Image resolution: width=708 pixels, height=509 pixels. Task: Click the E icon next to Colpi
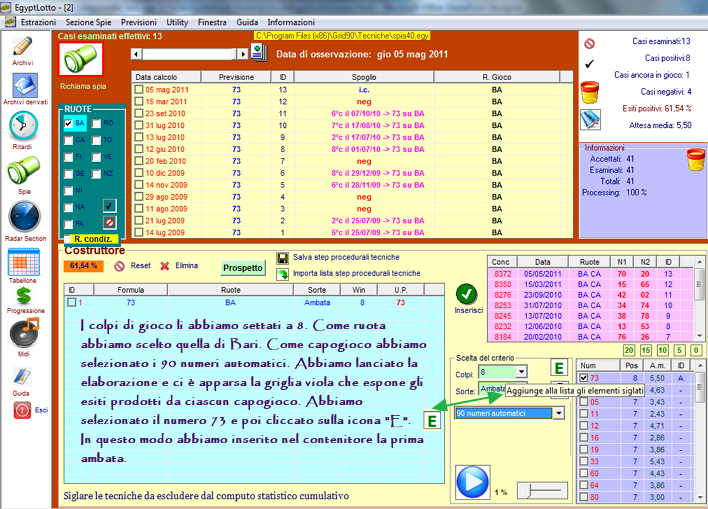point(559,369)
